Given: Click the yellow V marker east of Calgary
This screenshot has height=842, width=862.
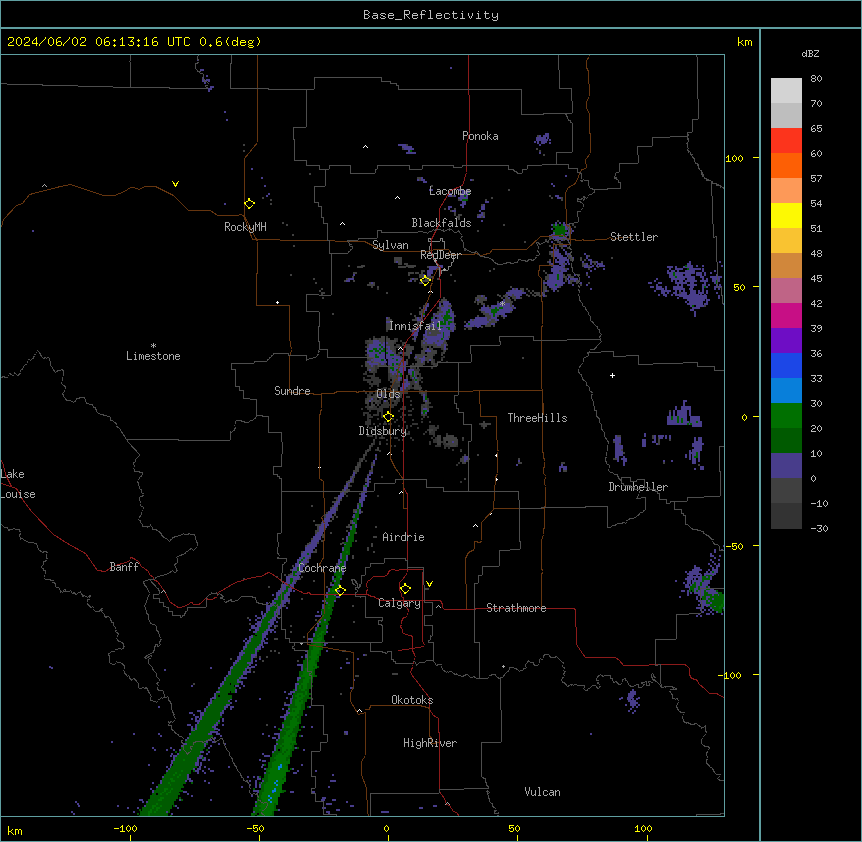Looking at the screenshot, I should point(429,584).
